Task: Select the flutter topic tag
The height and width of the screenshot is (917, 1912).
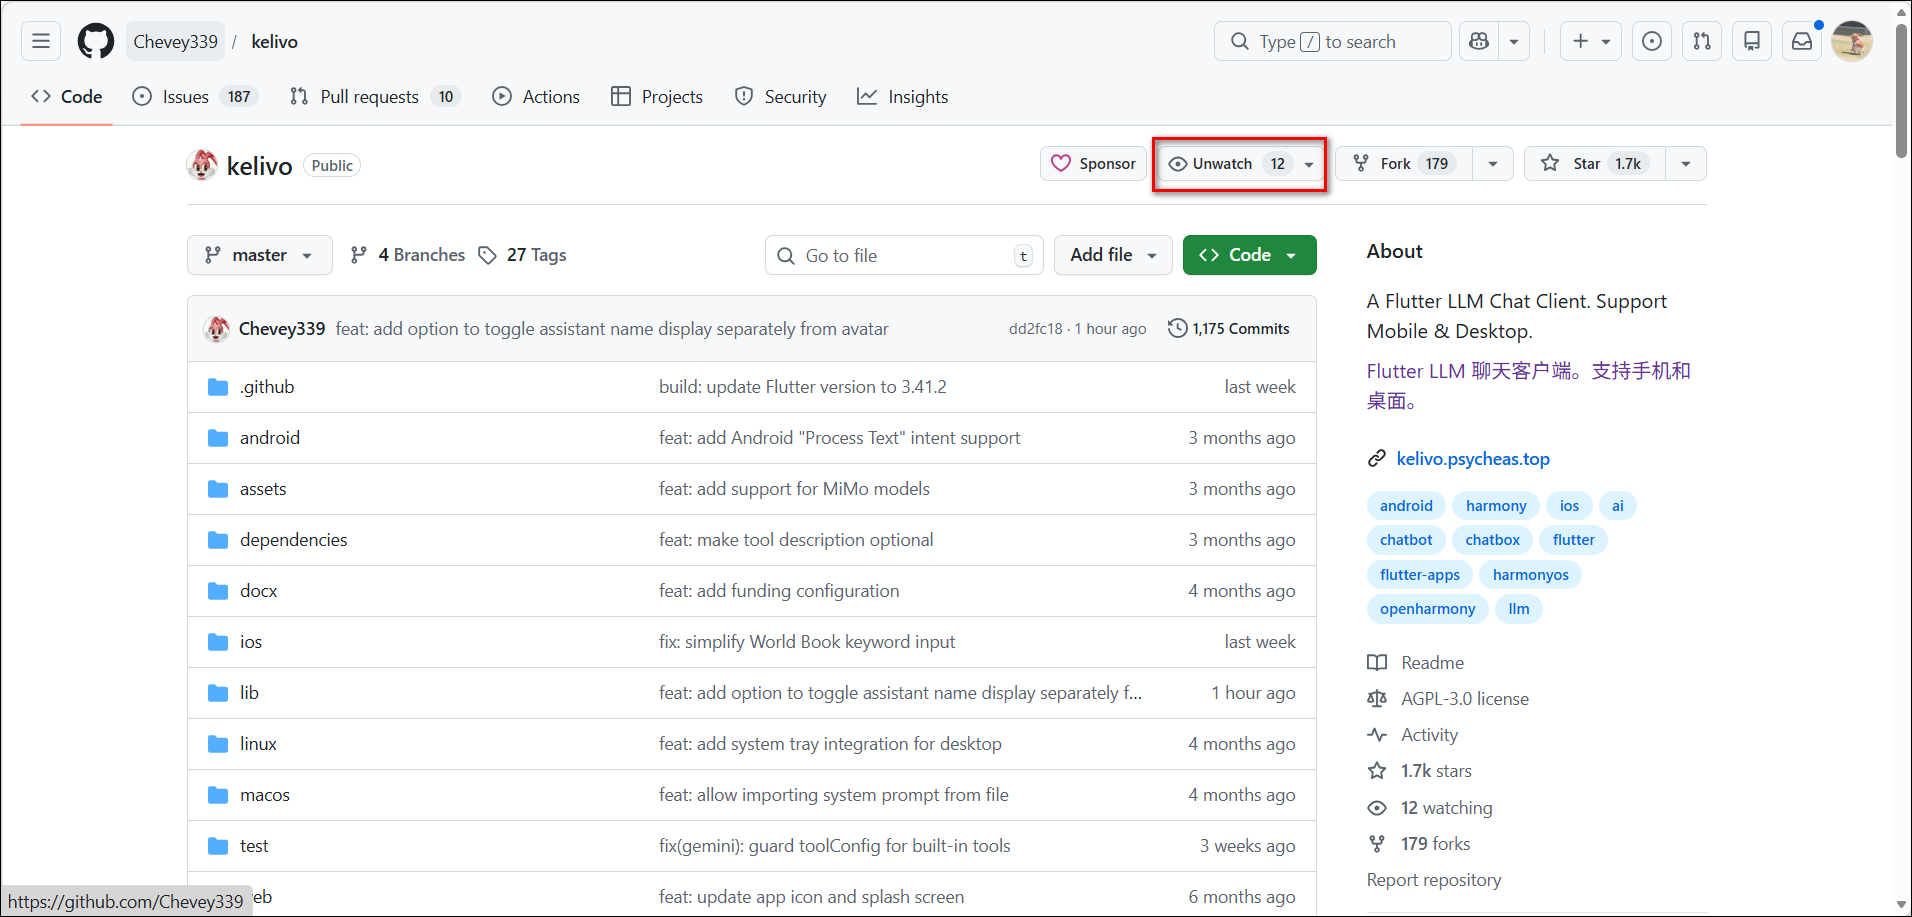Action: (1573, 540)
